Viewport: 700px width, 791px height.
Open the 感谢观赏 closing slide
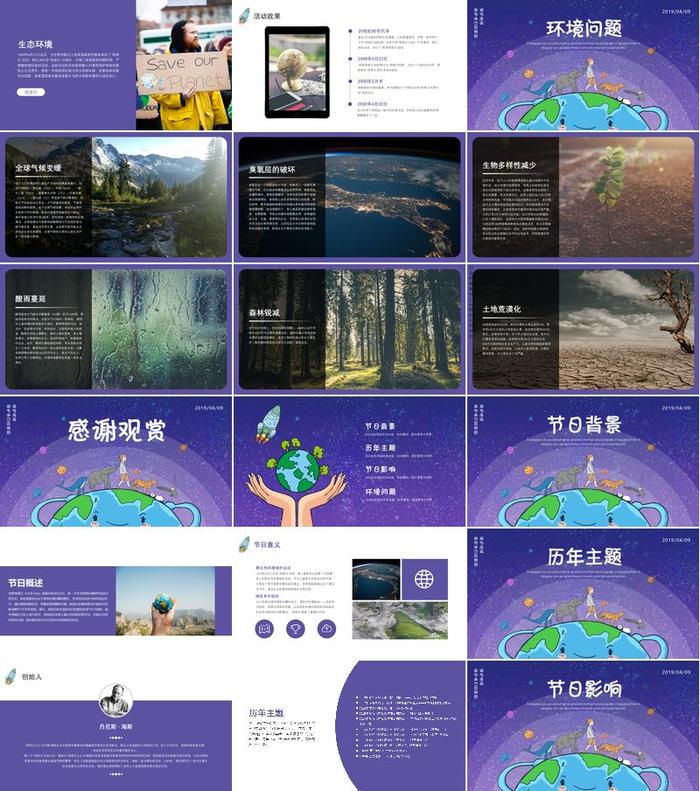point(116,461)
